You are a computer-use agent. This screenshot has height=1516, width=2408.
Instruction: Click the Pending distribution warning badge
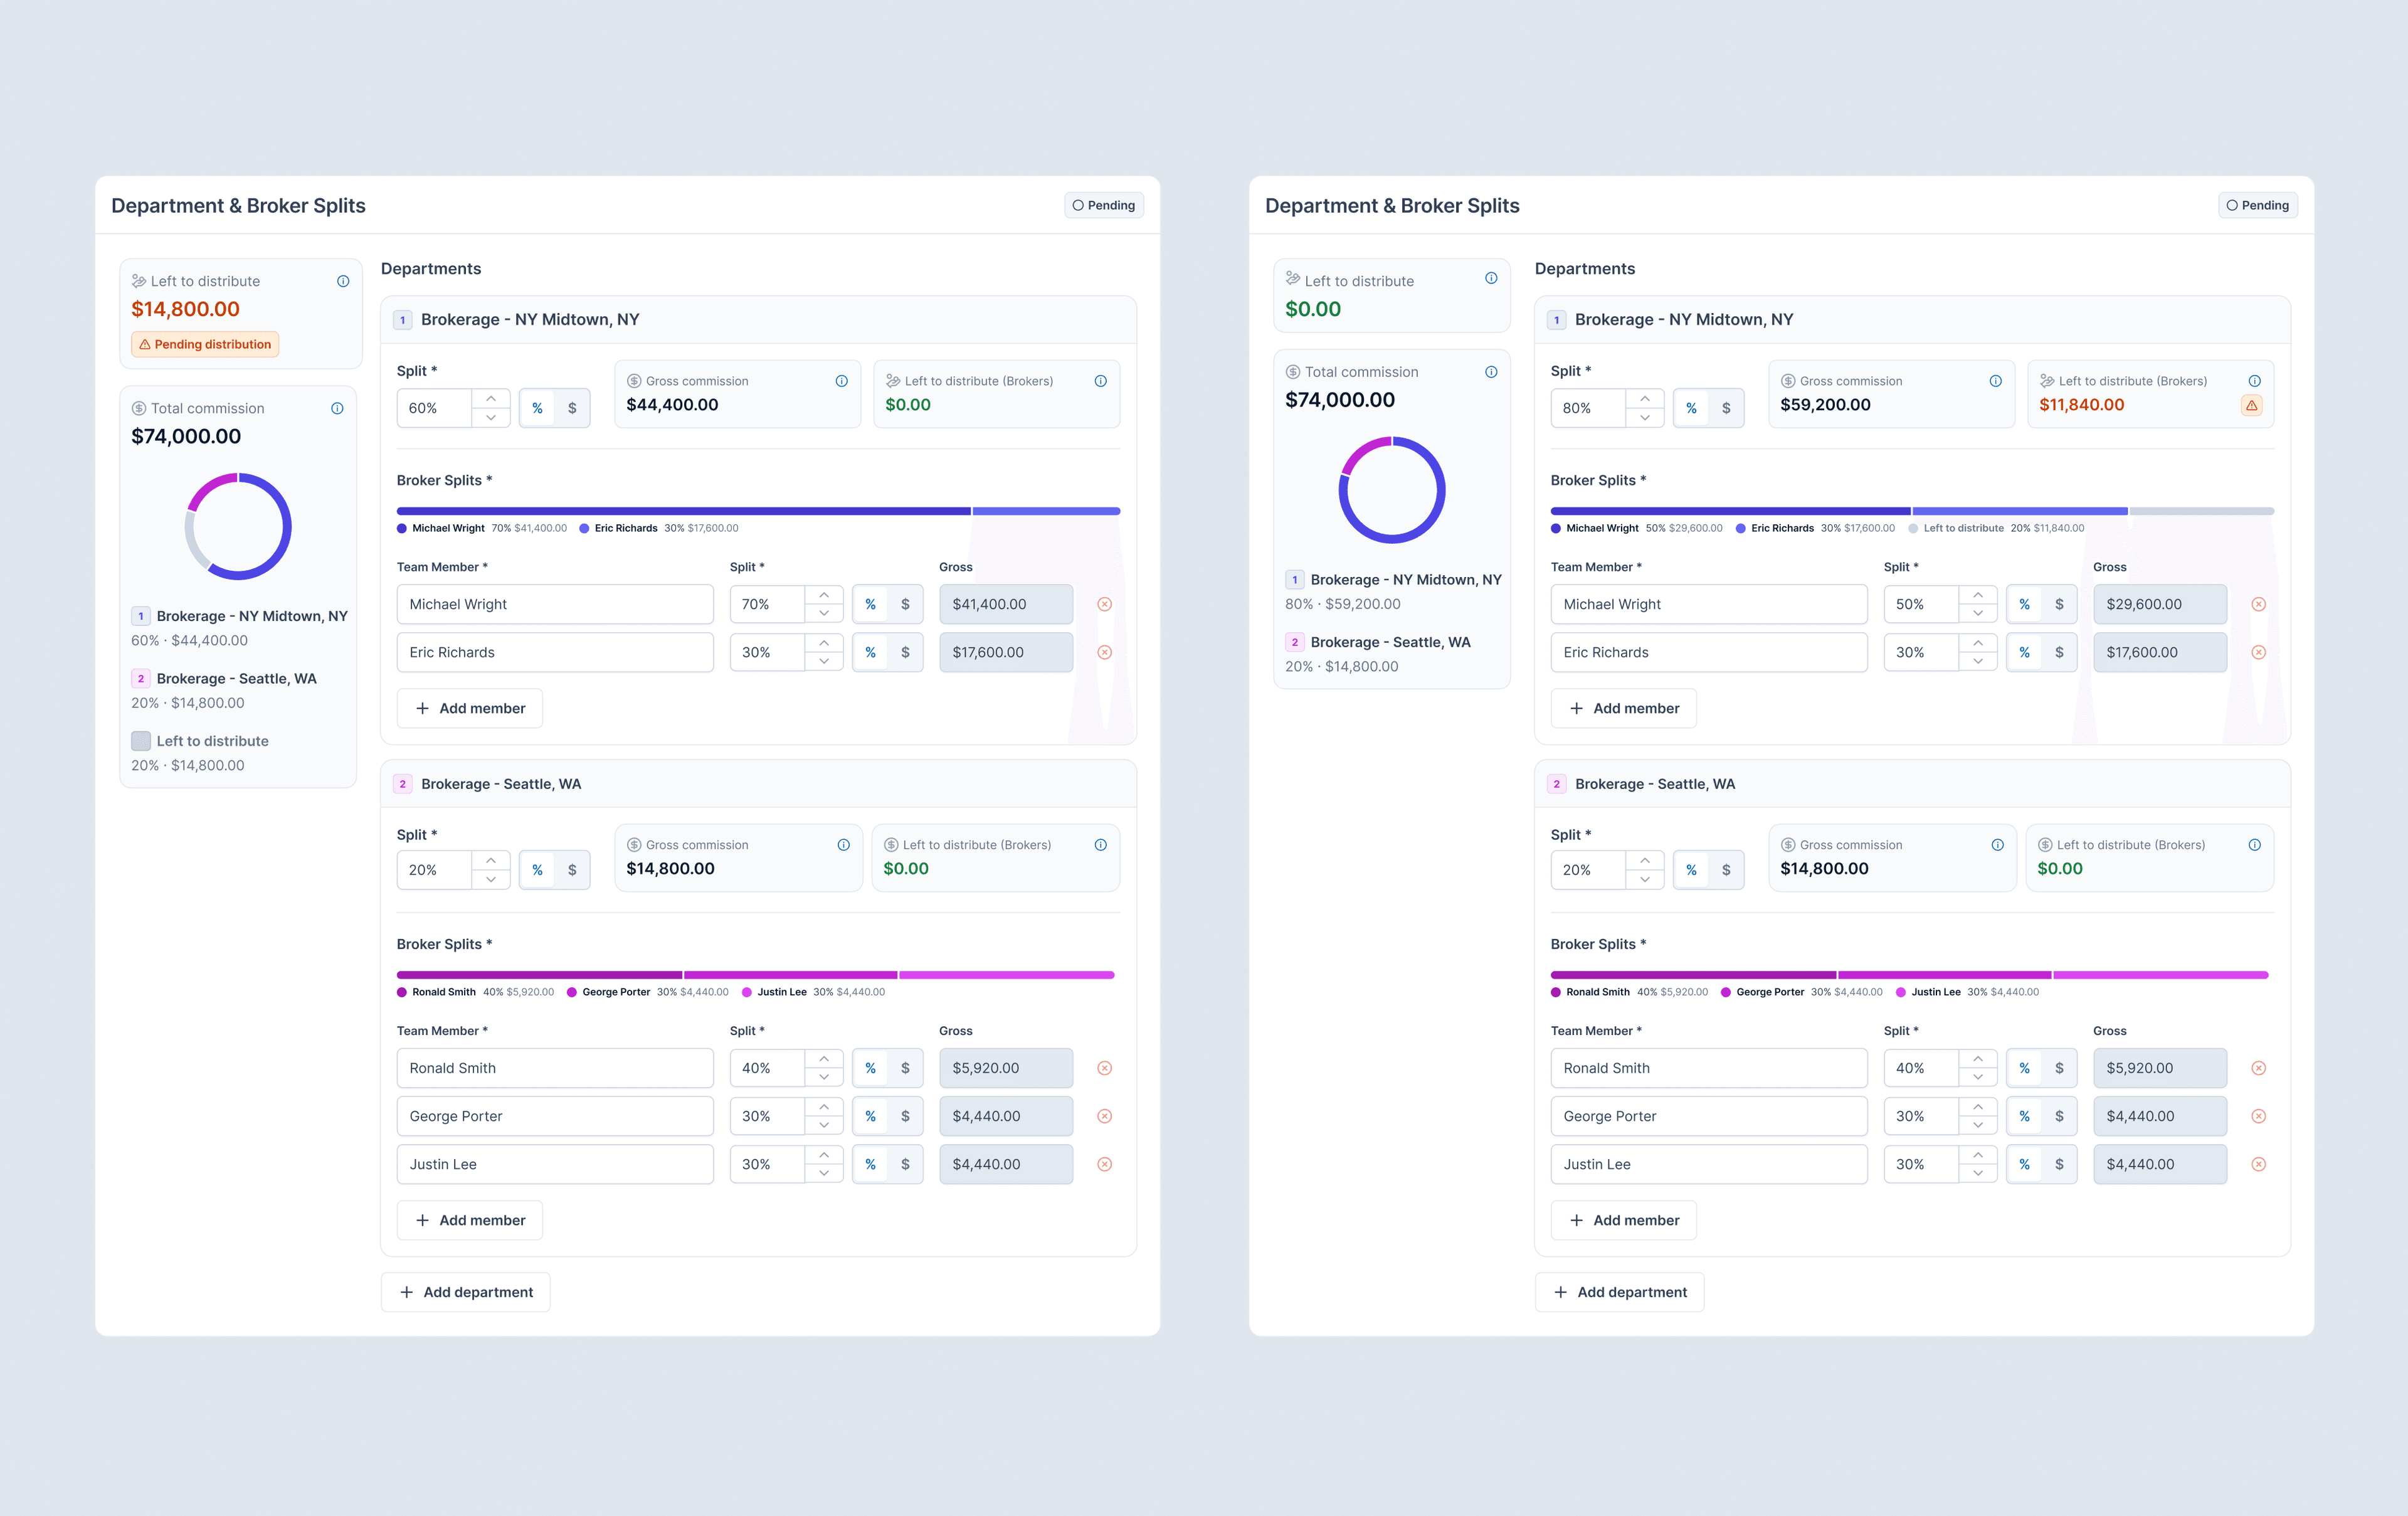coord(205,344)
